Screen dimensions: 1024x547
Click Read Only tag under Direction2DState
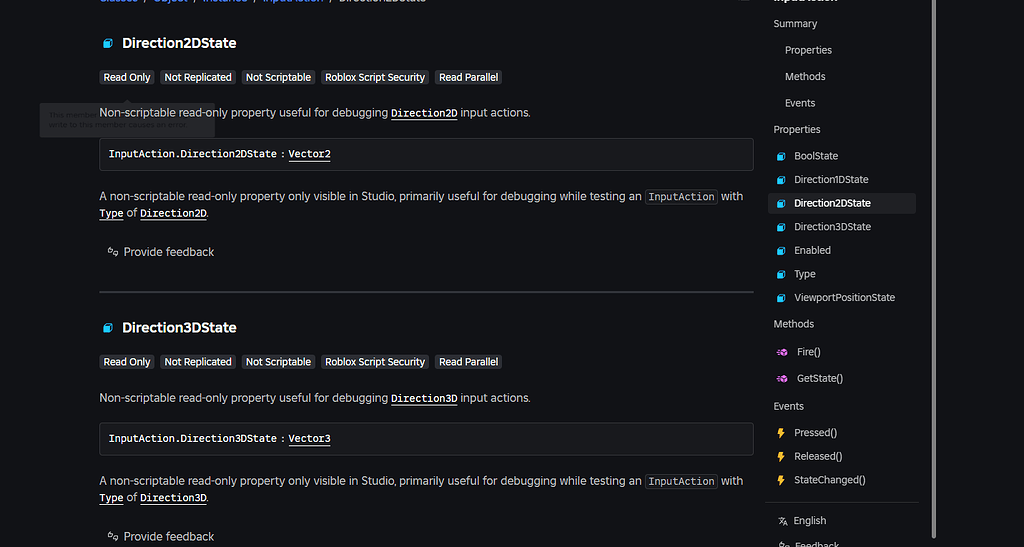coord(127,77)
